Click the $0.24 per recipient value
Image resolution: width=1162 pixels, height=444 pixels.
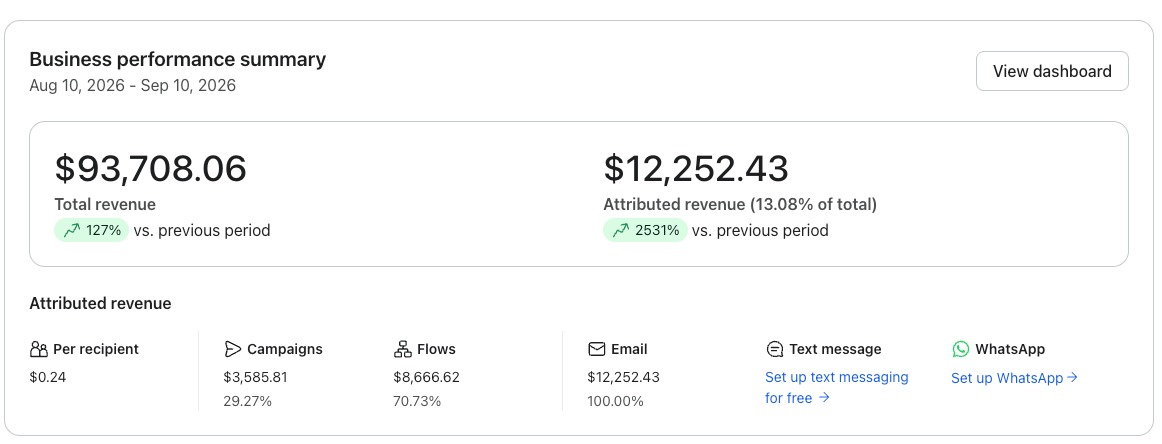click(x=48, y=377)
